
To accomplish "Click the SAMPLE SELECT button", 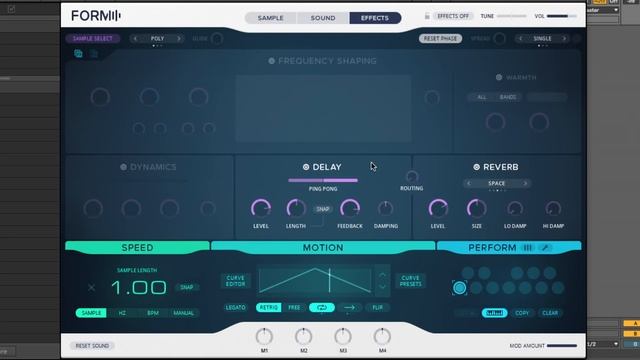I will click(93, 38).
